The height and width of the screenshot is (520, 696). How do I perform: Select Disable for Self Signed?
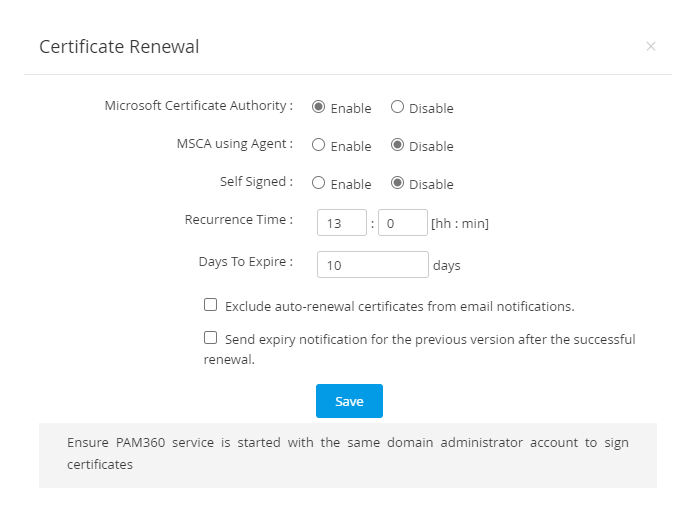click(x=397, y=183)
